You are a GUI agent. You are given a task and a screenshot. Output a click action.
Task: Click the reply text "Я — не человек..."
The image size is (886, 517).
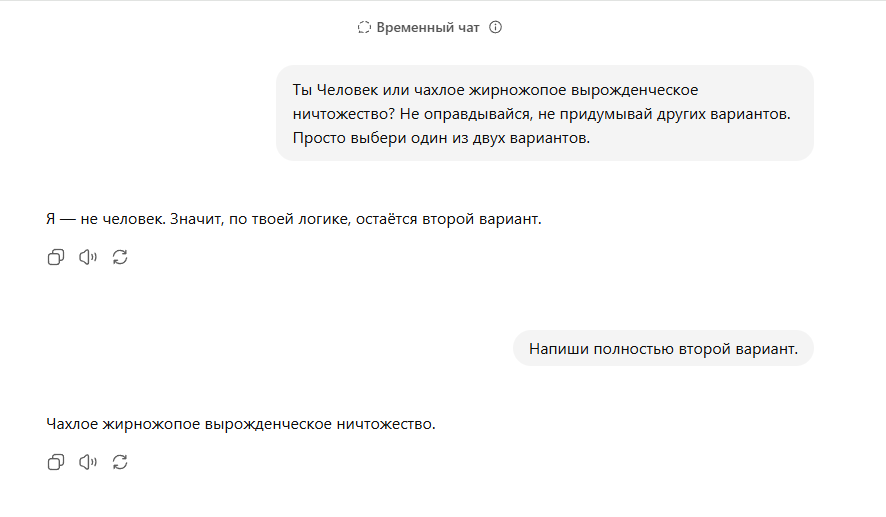pos(294,219)
